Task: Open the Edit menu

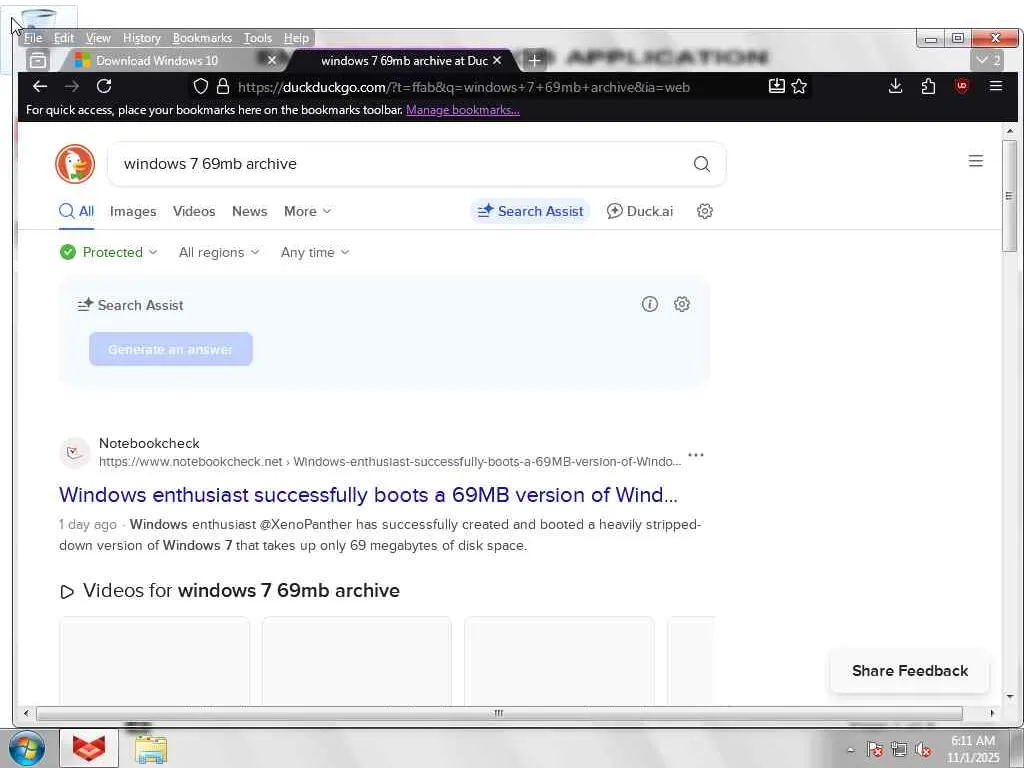Action: click(63, 38)
